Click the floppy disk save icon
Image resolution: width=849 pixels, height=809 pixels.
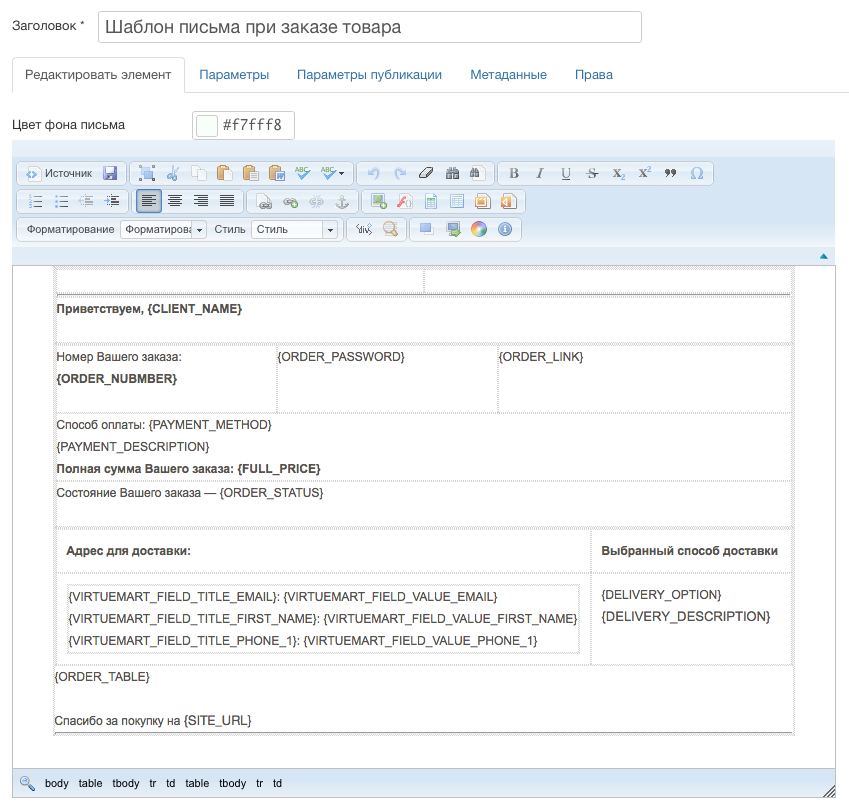click(x=110, y=173)
